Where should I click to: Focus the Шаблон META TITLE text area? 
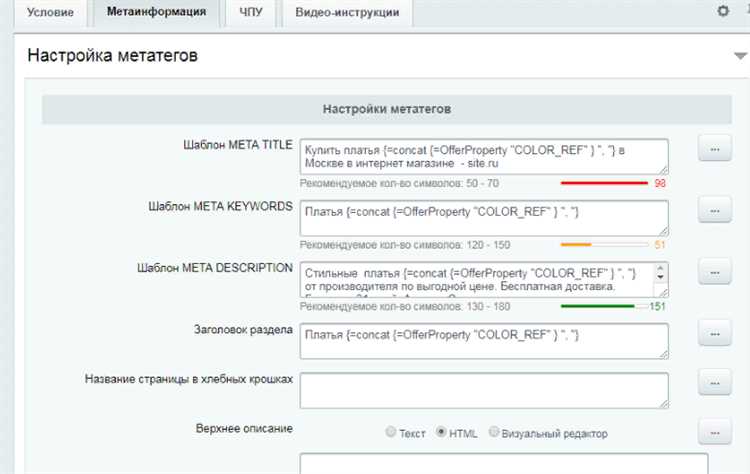pyautogui.click(x=484, y=157)
